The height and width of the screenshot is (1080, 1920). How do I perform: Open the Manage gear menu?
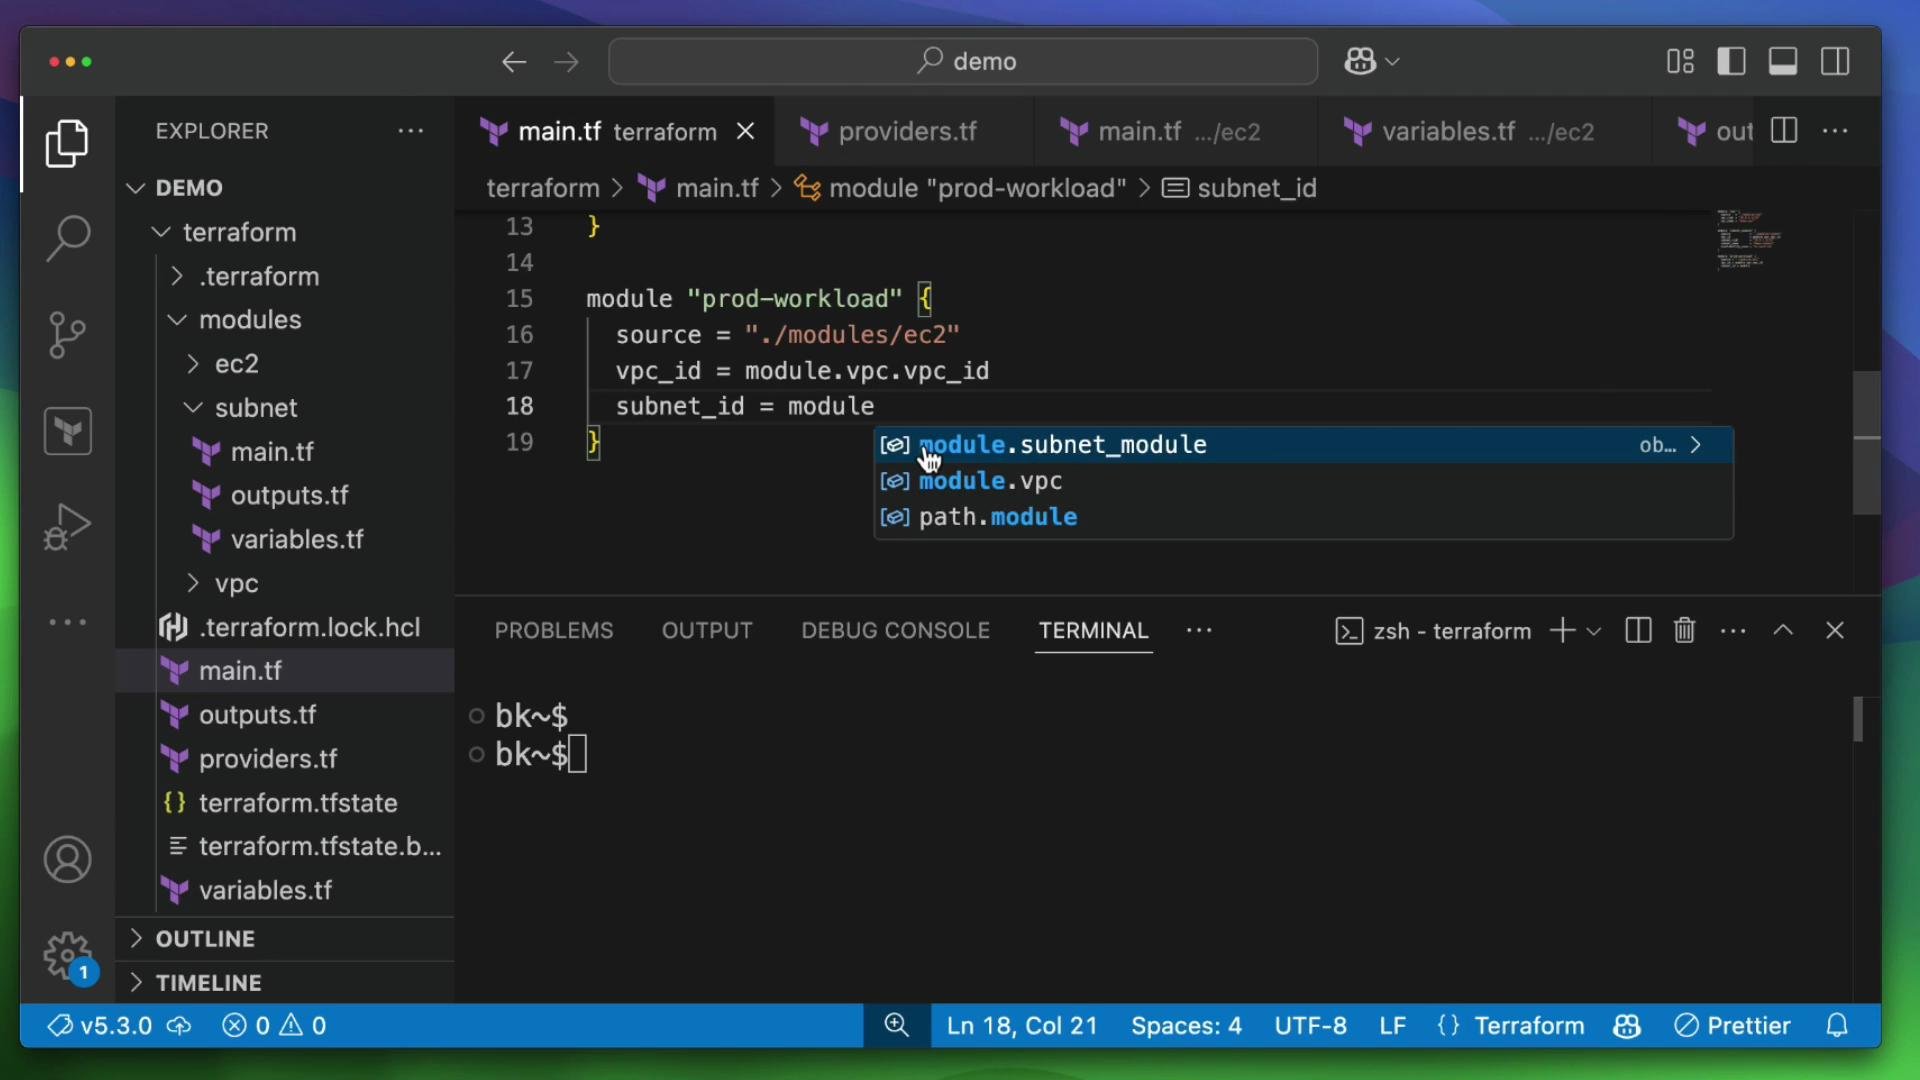tap(67, 956)
